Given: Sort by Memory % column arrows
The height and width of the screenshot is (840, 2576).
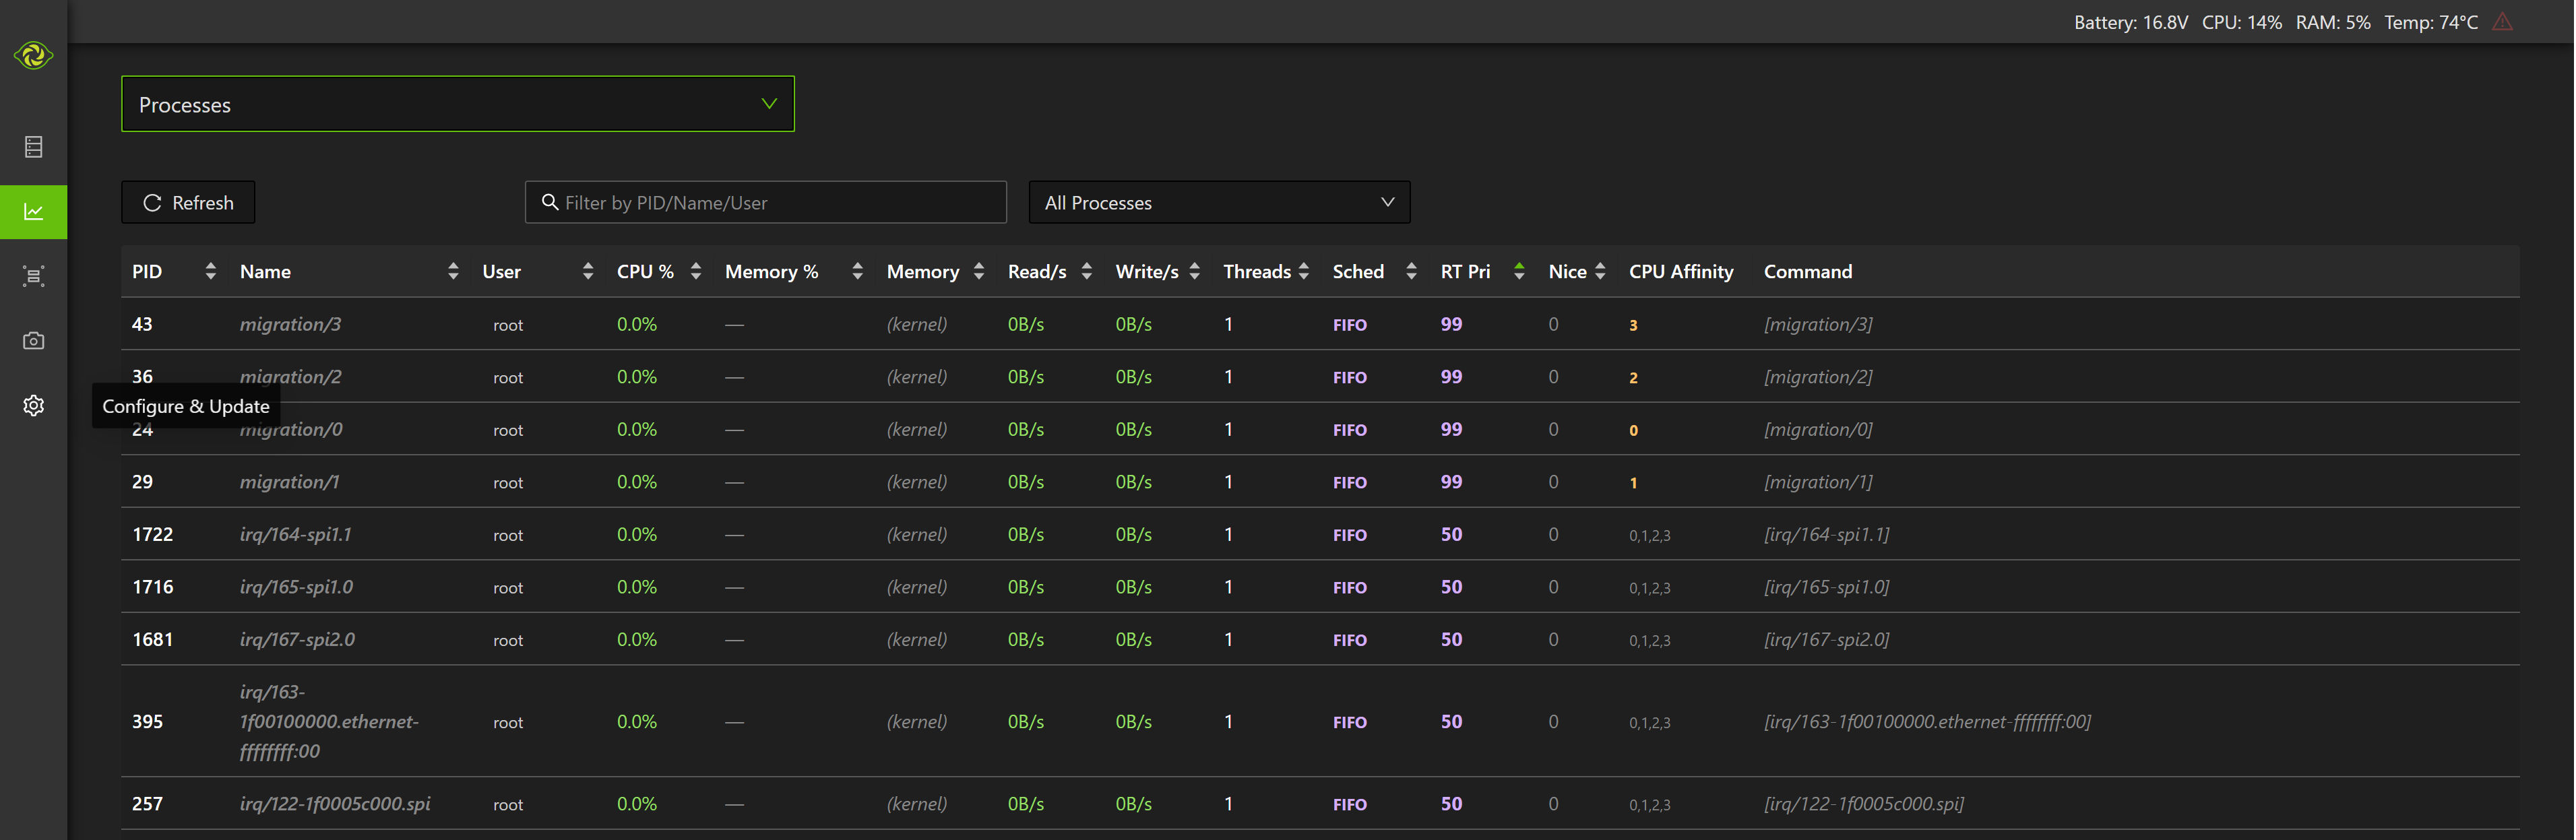Looking at the screenshot, I should 857,271.
